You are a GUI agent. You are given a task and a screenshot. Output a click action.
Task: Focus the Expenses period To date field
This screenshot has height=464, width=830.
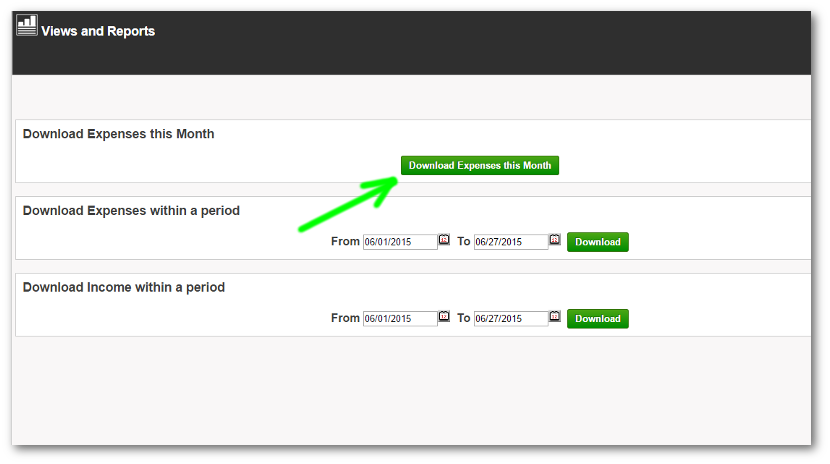pyautogui.click(x=511, y=242)
